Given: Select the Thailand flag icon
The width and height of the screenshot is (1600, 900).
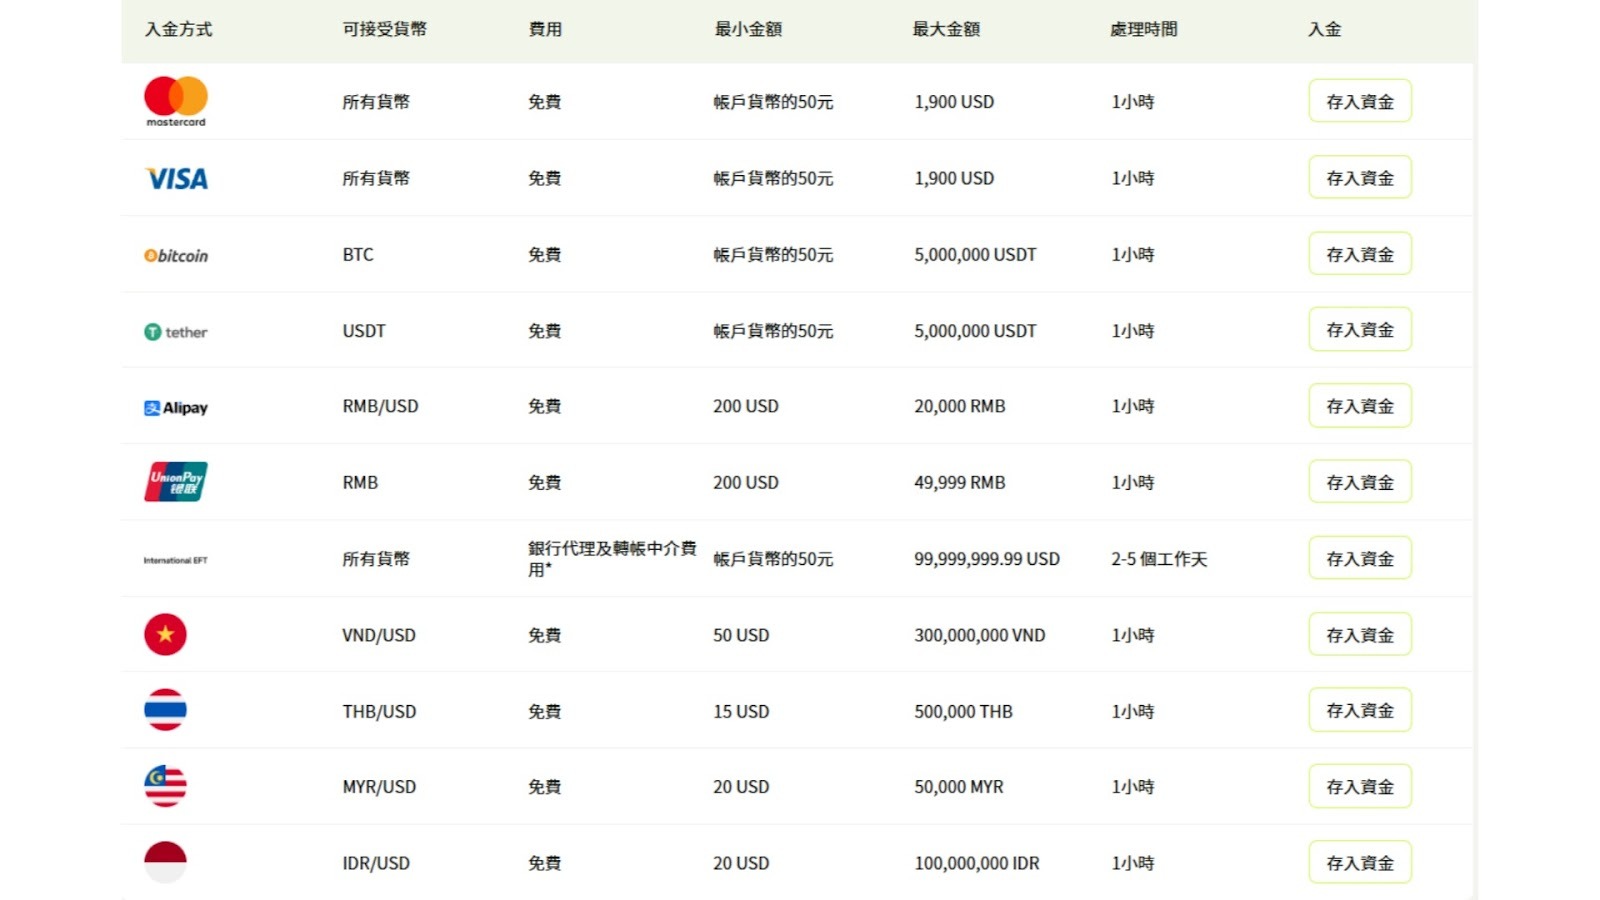Looking at the screenshot, I should tap(165, 710).
